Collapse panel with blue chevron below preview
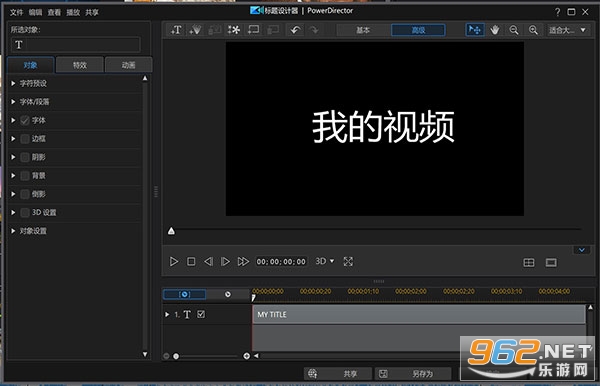The height and width of the screenshot is (386, 600). pyautogui.click(x=582, y=250)
